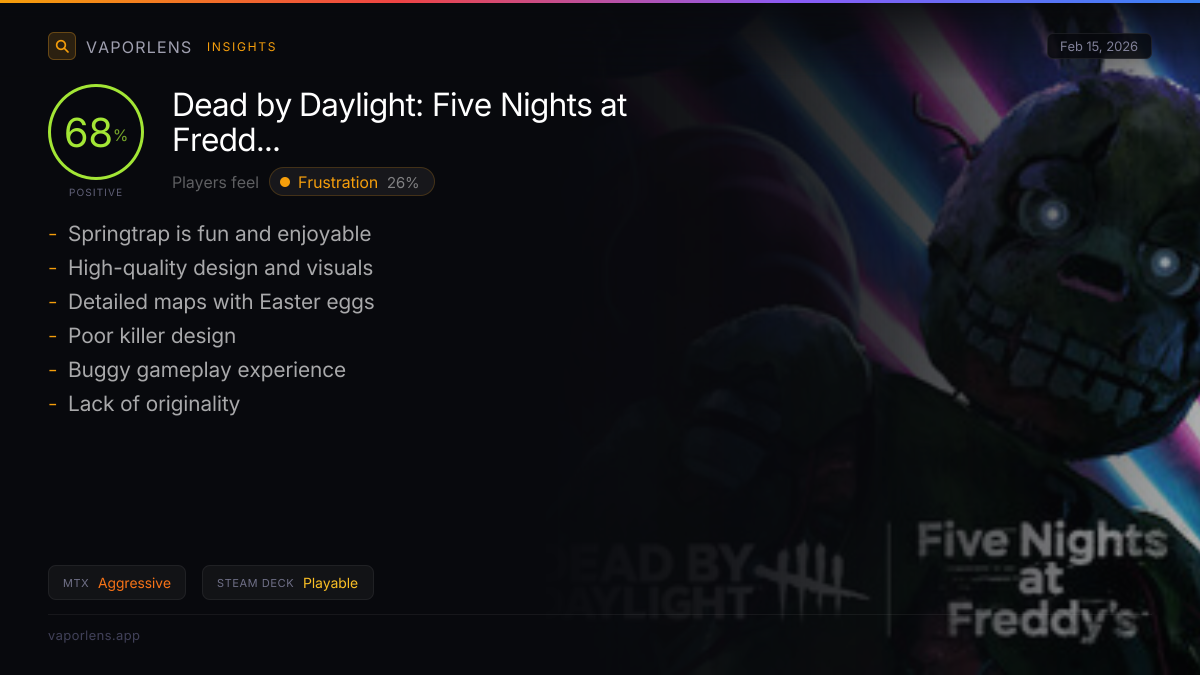Select "High-quality design and visuals" insight
This screenshot has width=1200, height=675.
[220, 268]
